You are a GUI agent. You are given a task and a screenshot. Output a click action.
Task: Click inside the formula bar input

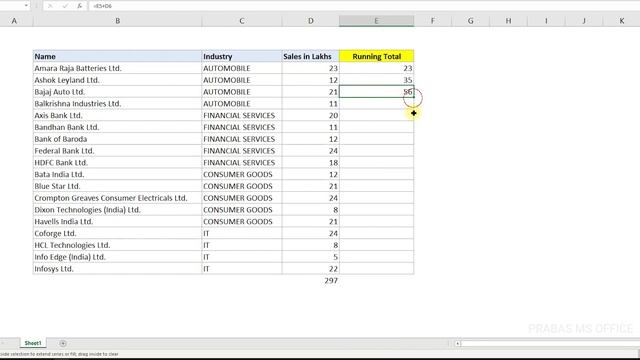point(363,6)
